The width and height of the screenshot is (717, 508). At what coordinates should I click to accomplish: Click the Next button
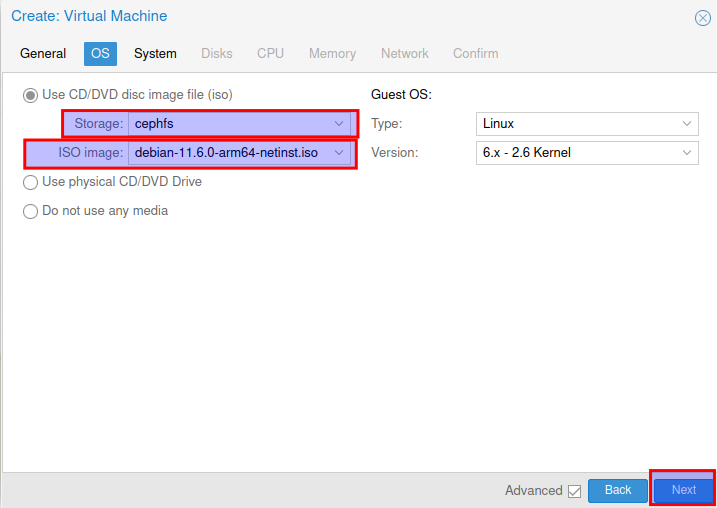point(683,490)
